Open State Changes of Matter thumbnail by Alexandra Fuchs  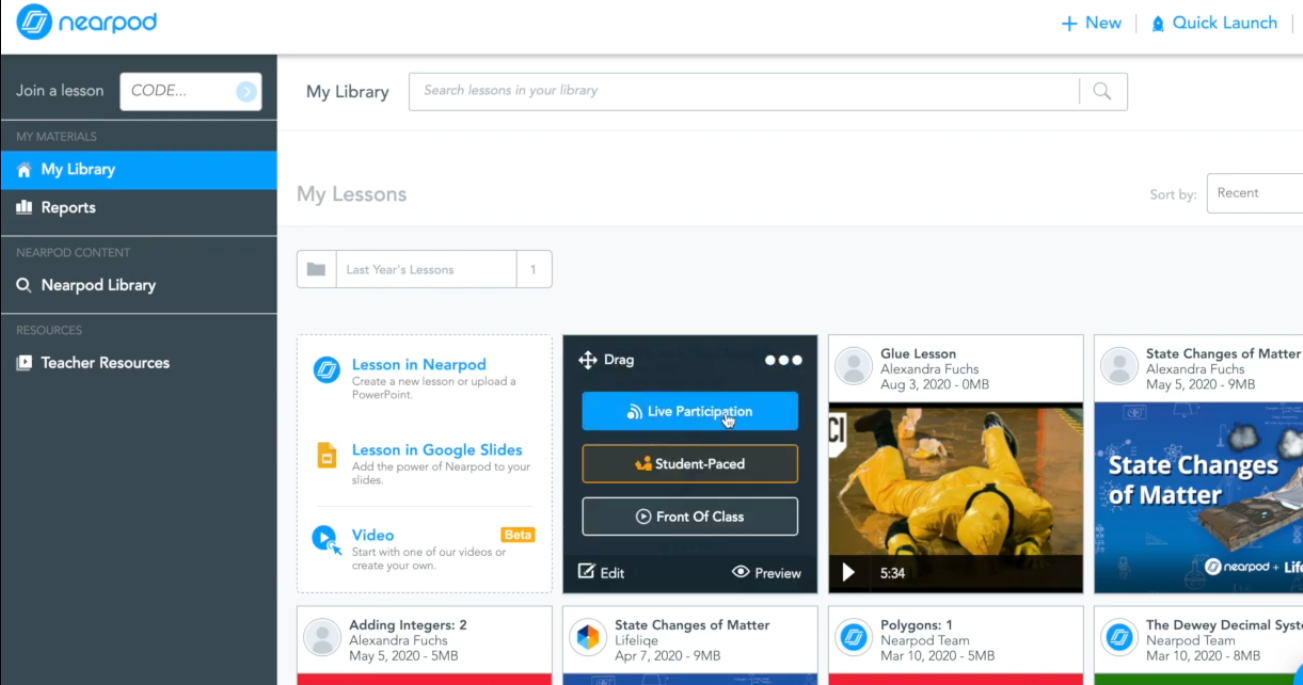tap(1198, 497)
